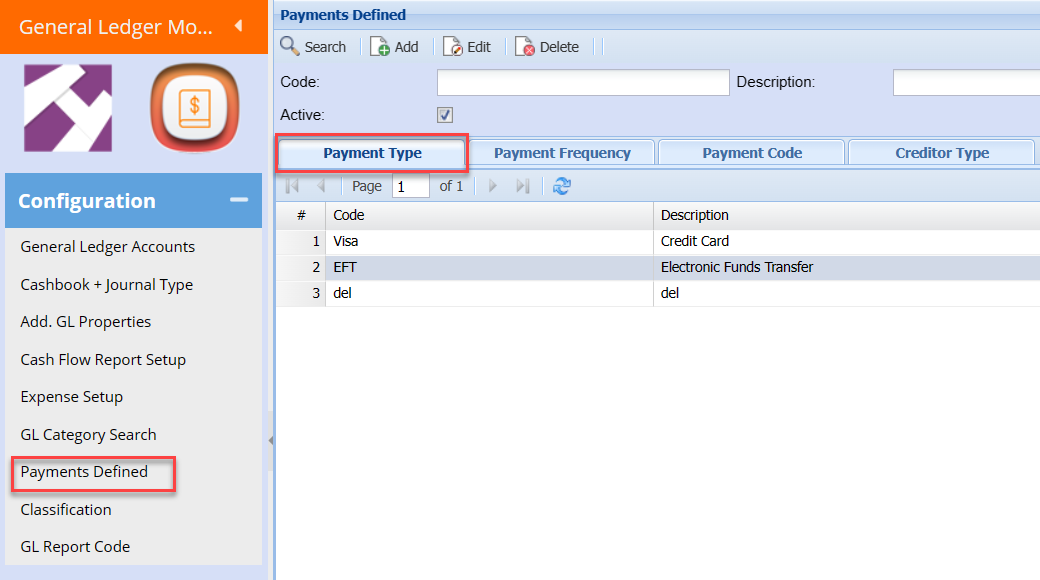
Task: Click the Search button label
Action: [325, 47]
